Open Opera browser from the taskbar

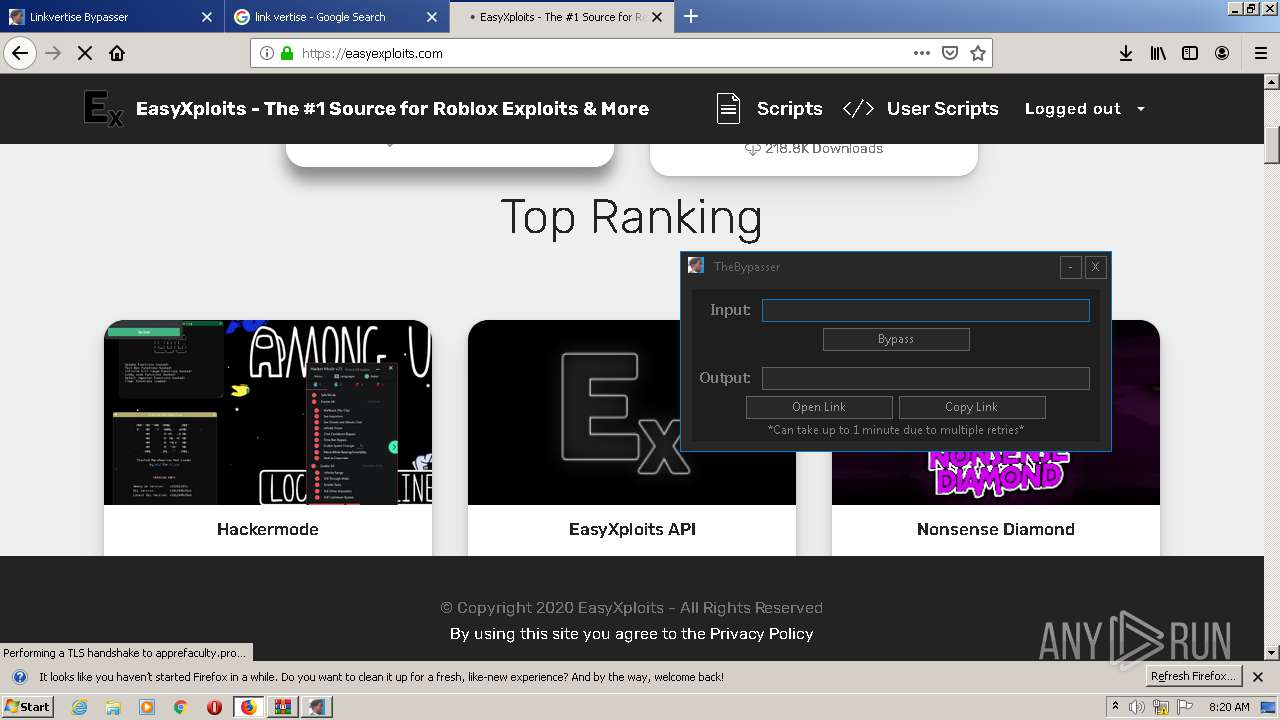coord(214,707)
